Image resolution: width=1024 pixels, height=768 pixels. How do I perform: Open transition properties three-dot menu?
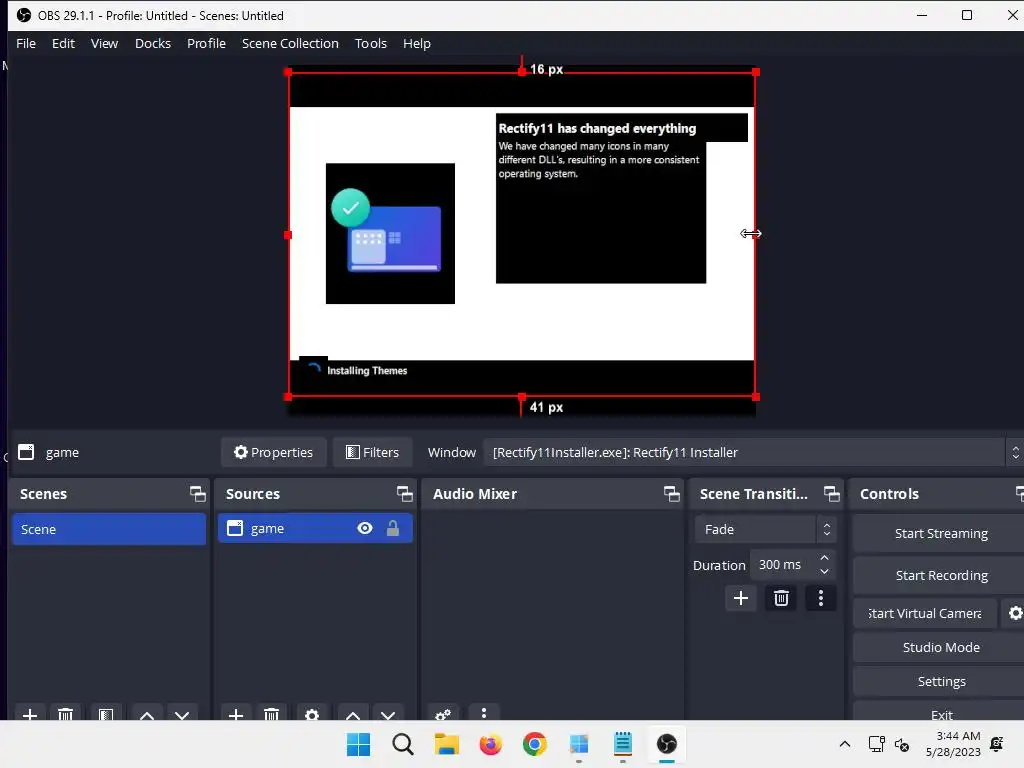click(821, 598)
